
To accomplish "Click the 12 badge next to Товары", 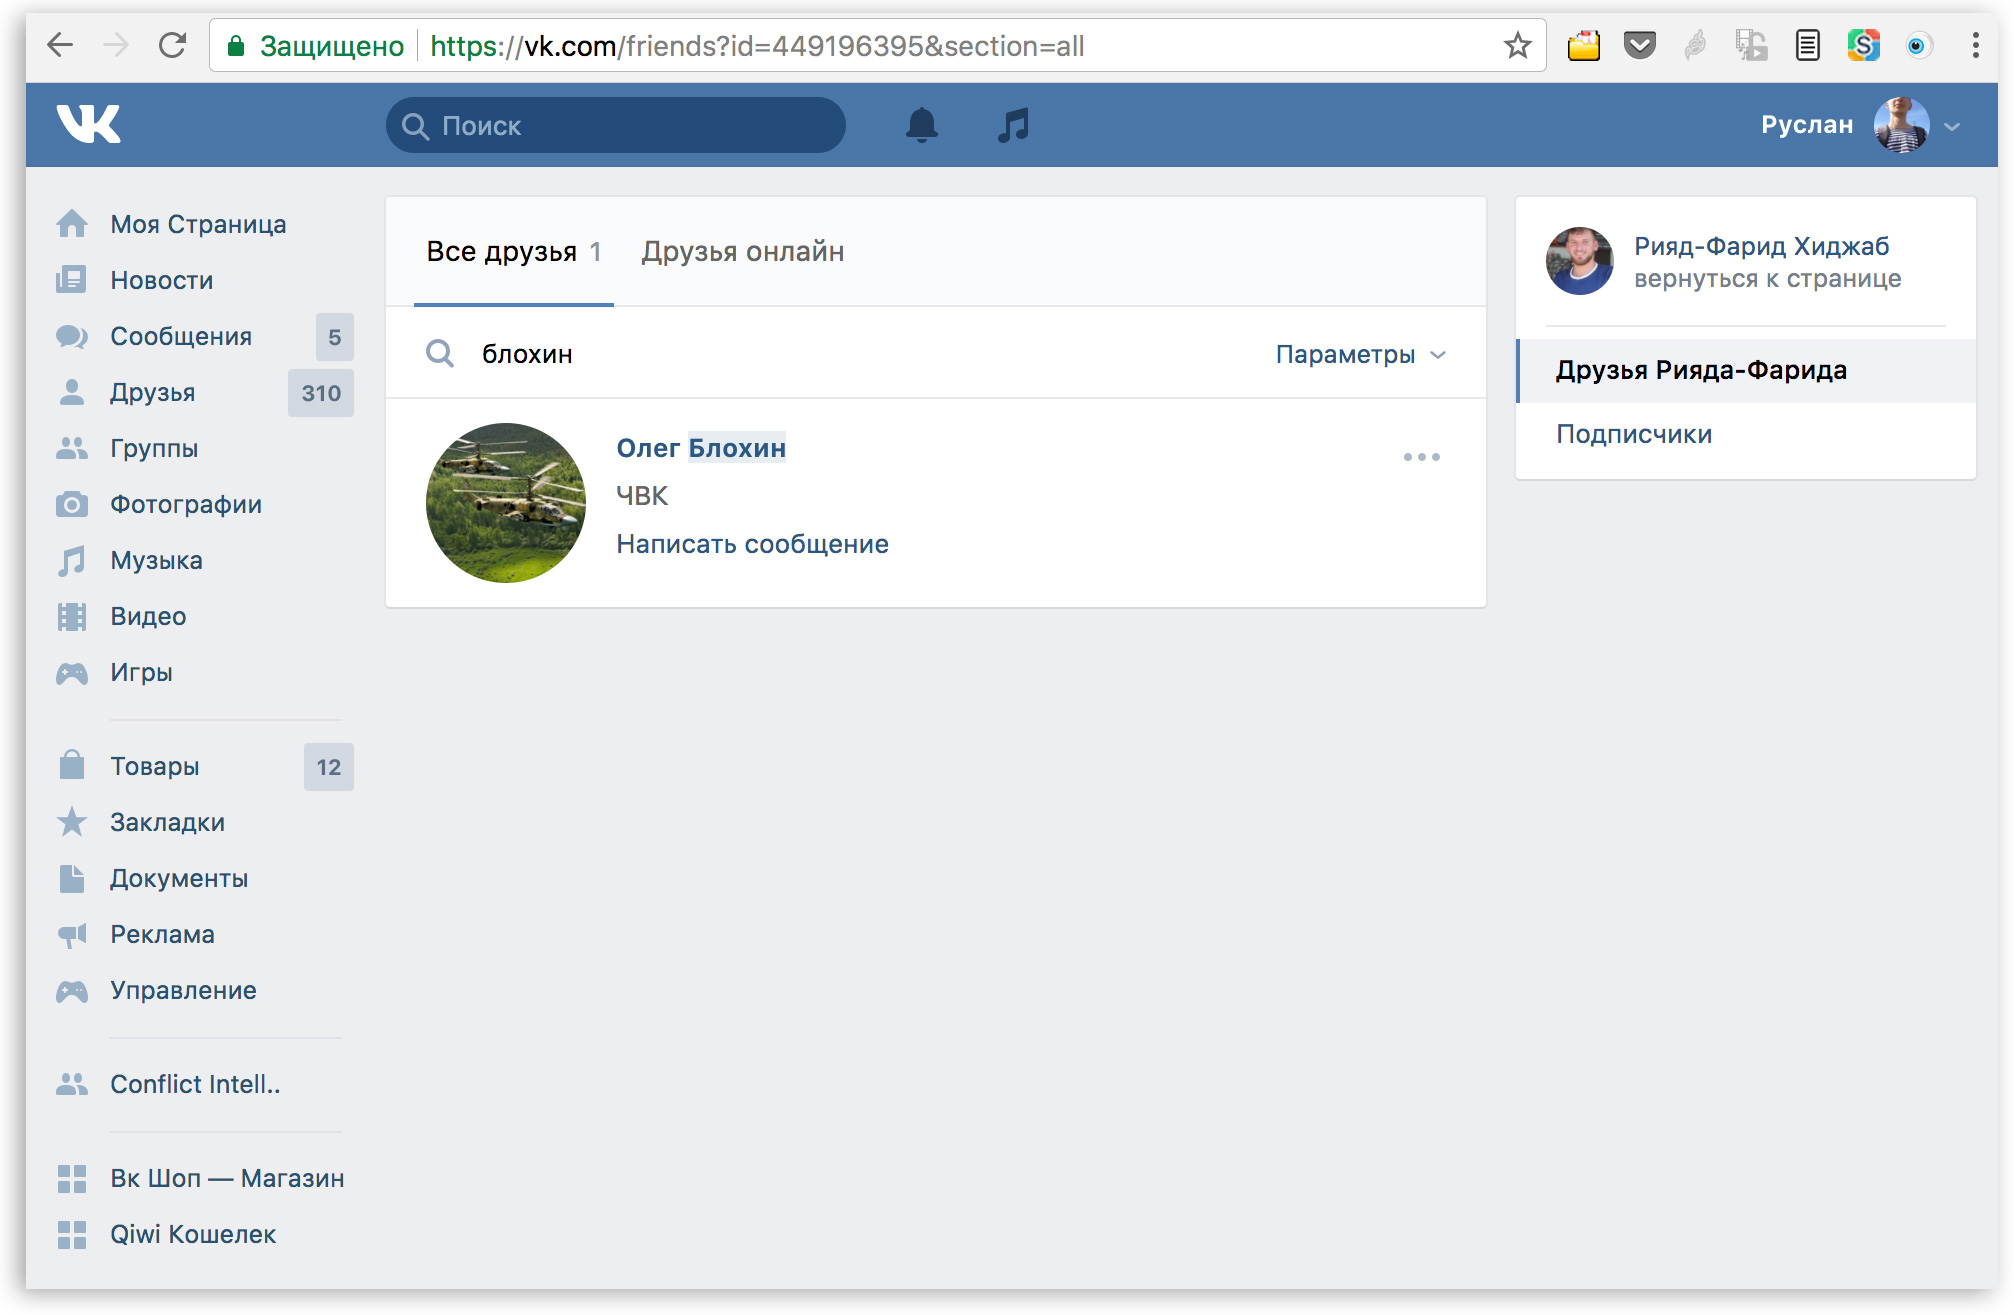I will pyautogui.click(x=329, y=767).
